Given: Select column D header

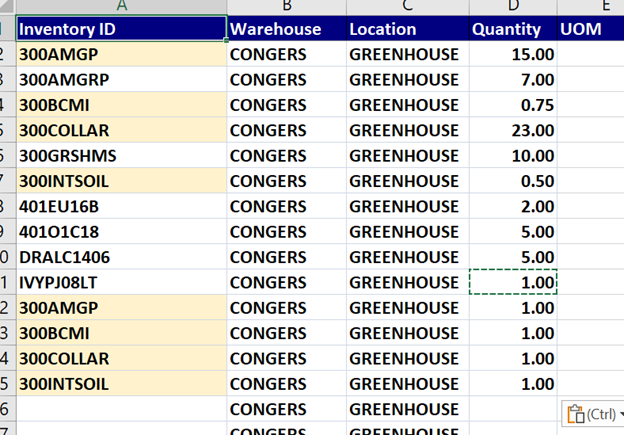Looking at the screenshot, I should [512, 6].
